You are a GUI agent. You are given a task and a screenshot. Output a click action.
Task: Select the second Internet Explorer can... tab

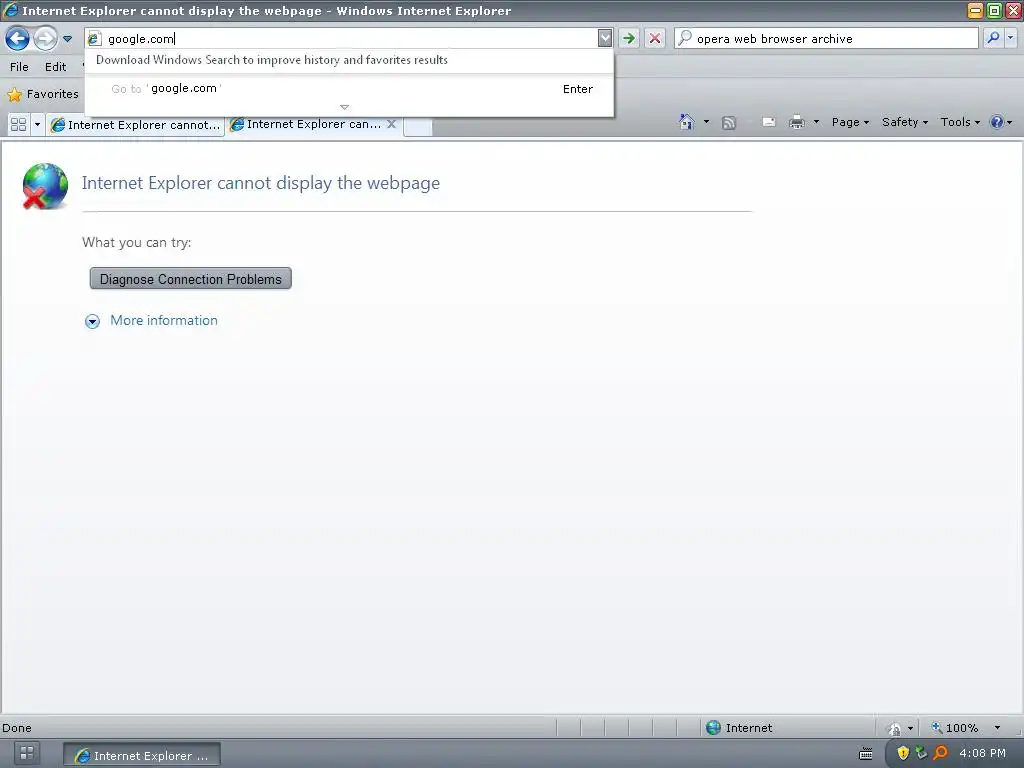pos(307,124)
